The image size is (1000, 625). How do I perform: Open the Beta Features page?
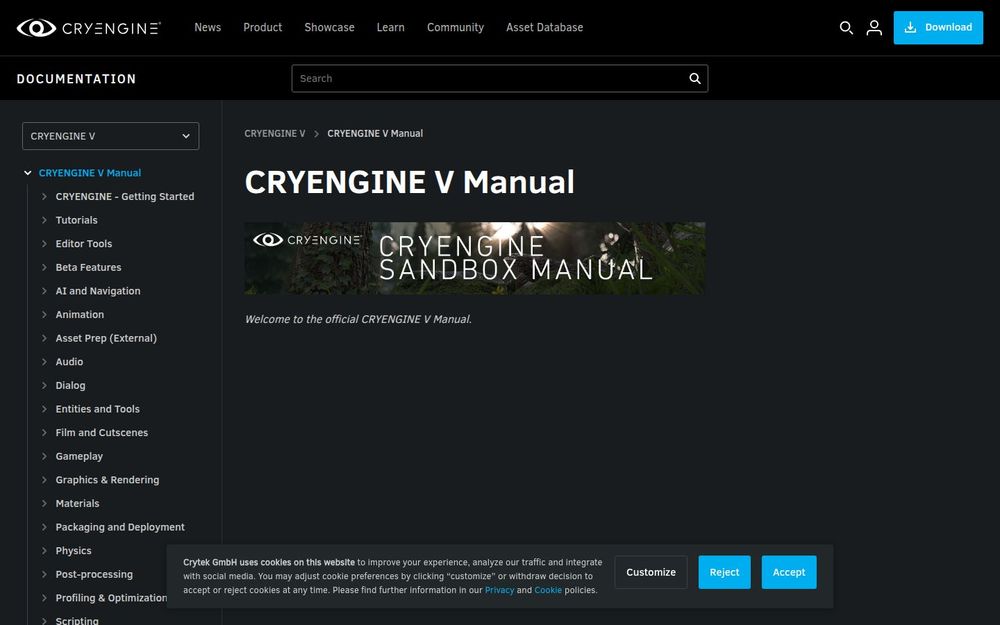coord(88,267)
